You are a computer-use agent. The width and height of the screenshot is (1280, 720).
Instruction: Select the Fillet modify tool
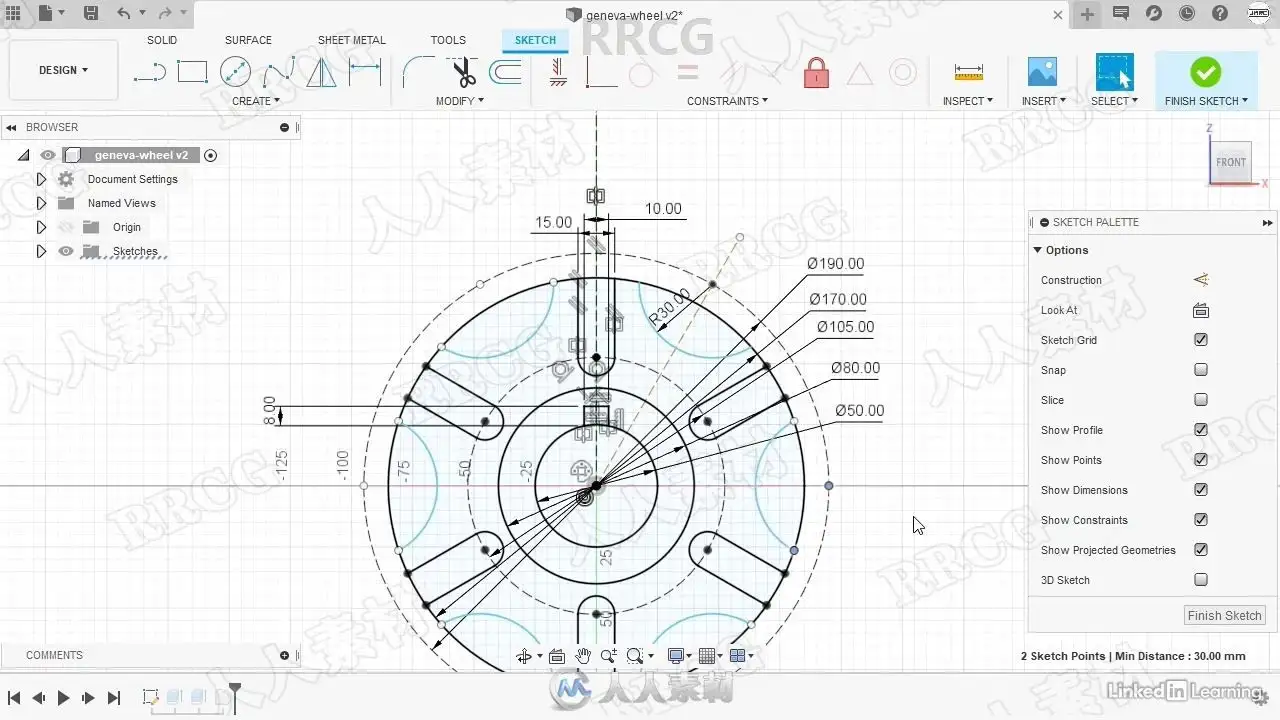[x=418, y=72]
